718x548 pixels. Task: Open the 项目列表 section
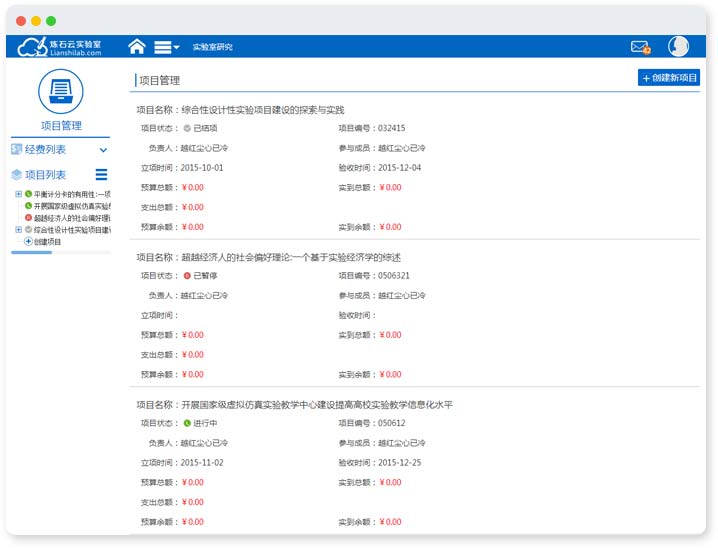[45, 174]
